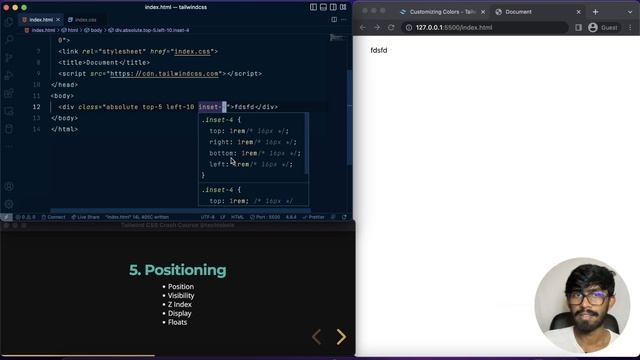This screenshot has height=360, width=640.
Task: Open the Accounts icon in the activity bar
Action: point(9,187)
